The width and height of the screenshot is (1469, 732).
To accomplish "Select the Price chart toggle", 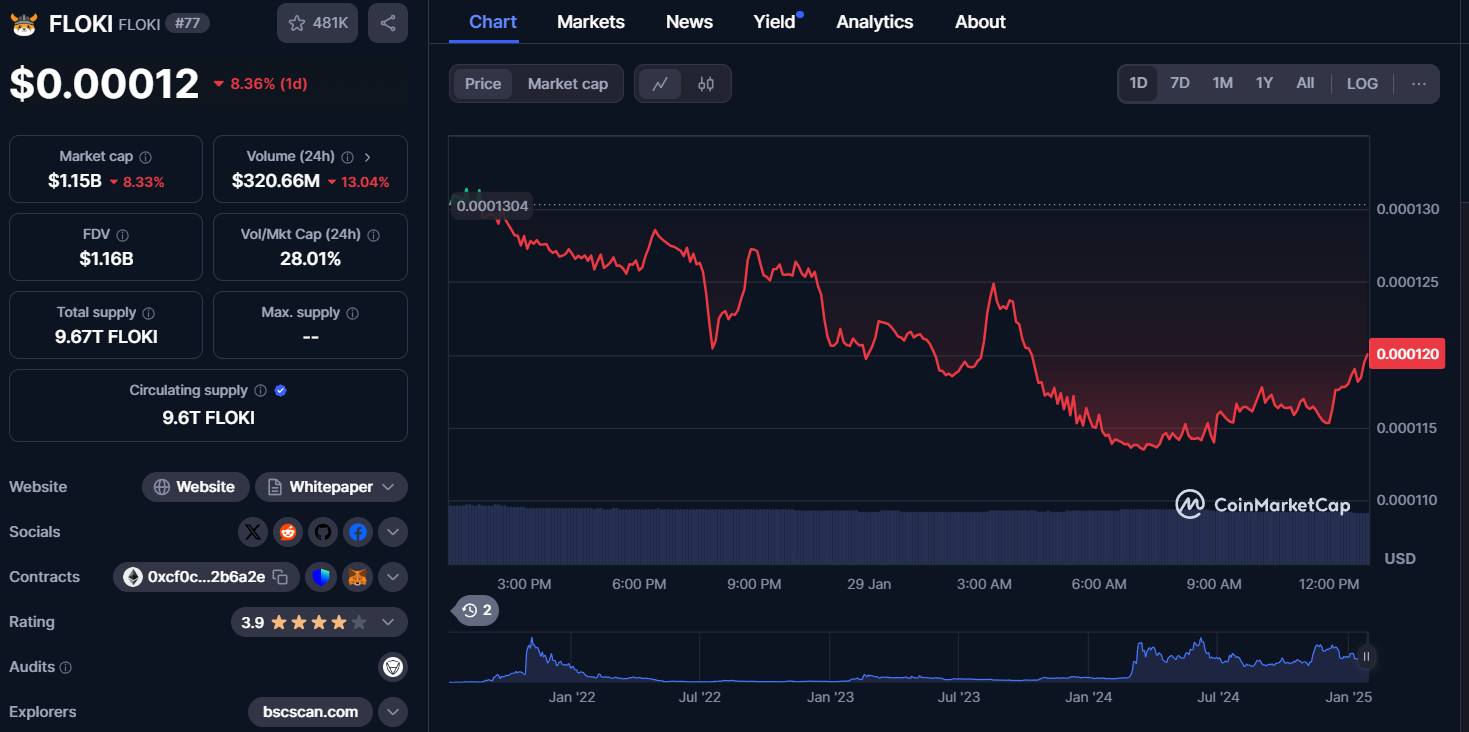I will click(x=483, y=84).
